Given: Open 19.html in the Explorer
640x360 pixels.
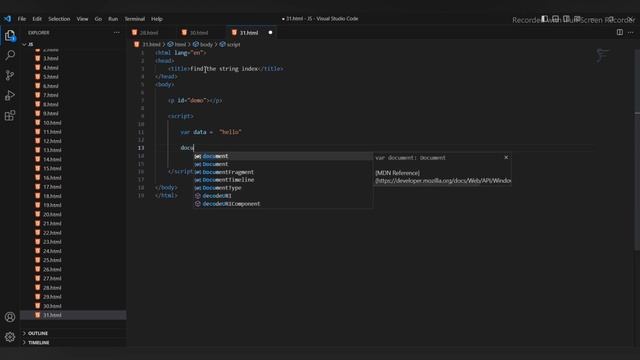Looking at the screenshot, I should pyautogui.click(x=52, y=205).
